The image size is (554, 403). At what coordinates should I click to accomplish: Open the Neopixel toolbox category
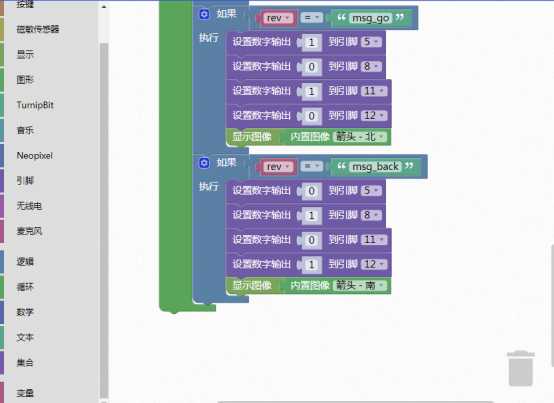click(35, 155)
